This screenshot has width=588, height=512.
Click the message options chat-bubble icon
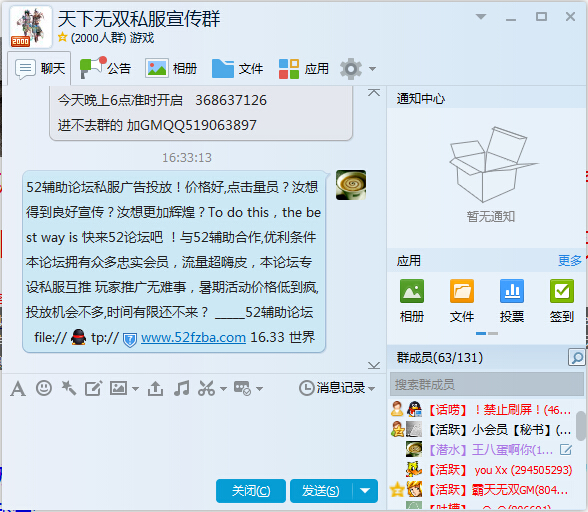click(242, 388)
